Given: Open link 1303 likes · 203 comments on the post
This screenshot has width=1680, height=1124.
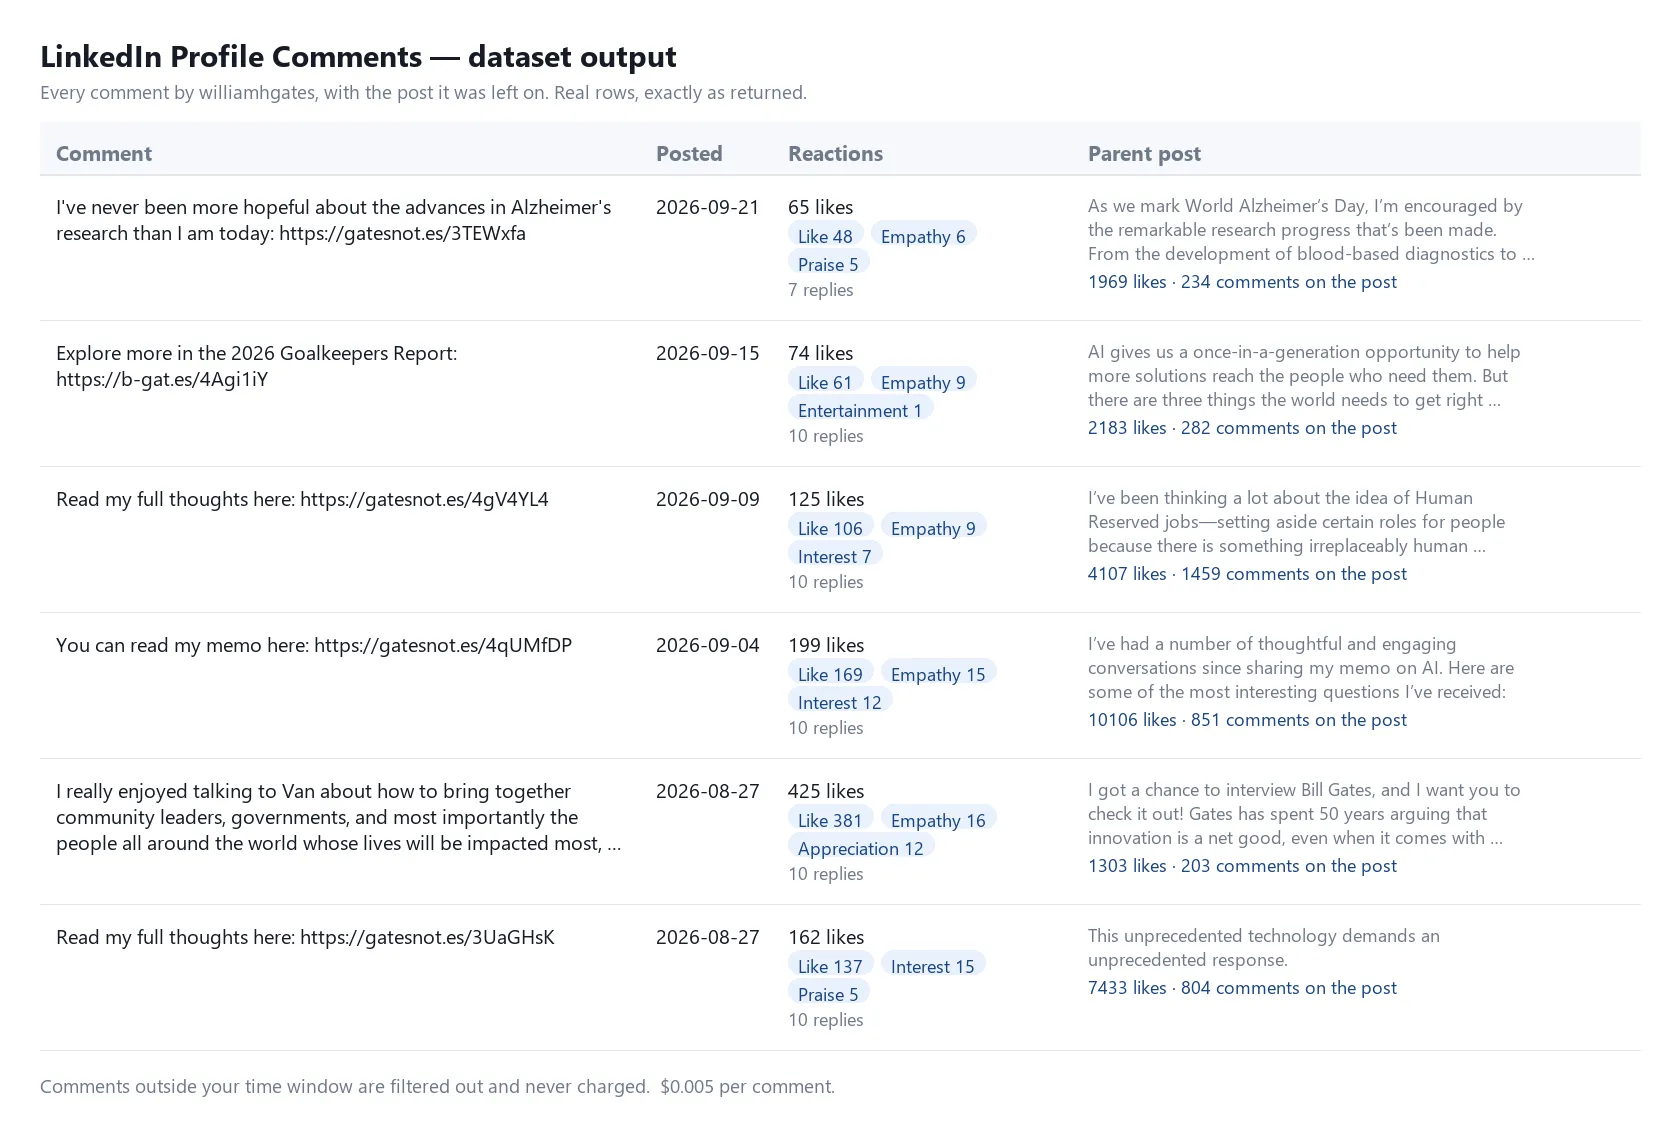Looking at the screenshot, I should 1242,866.
